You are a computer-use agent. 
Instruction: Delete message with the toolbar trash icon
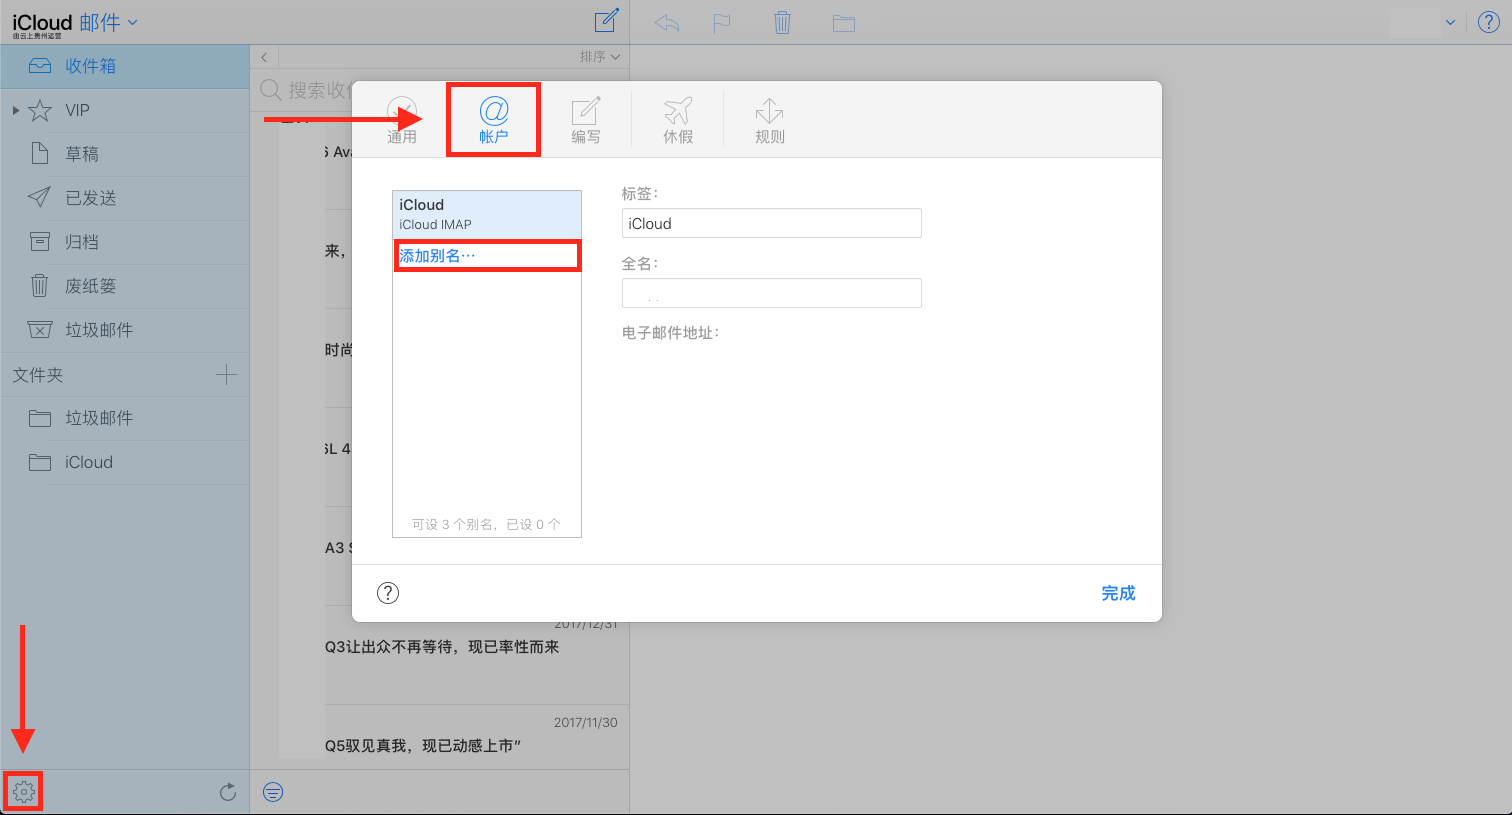(x=783, y=22)
